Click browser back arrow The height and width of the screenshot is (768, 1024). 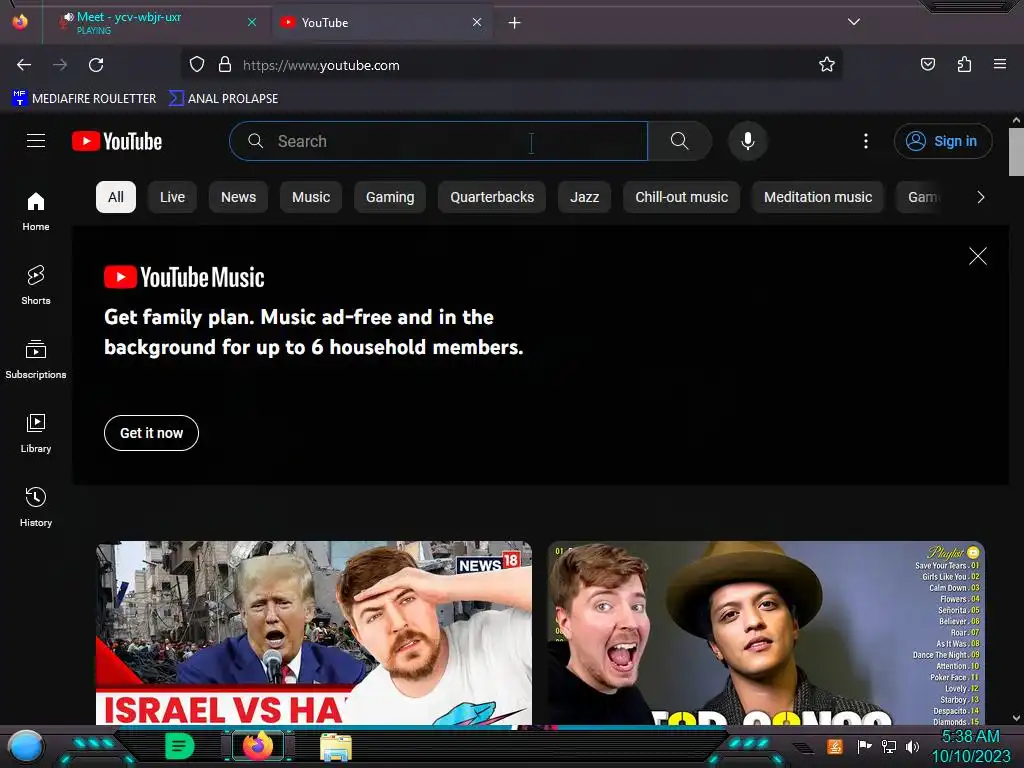coord(24,65)
